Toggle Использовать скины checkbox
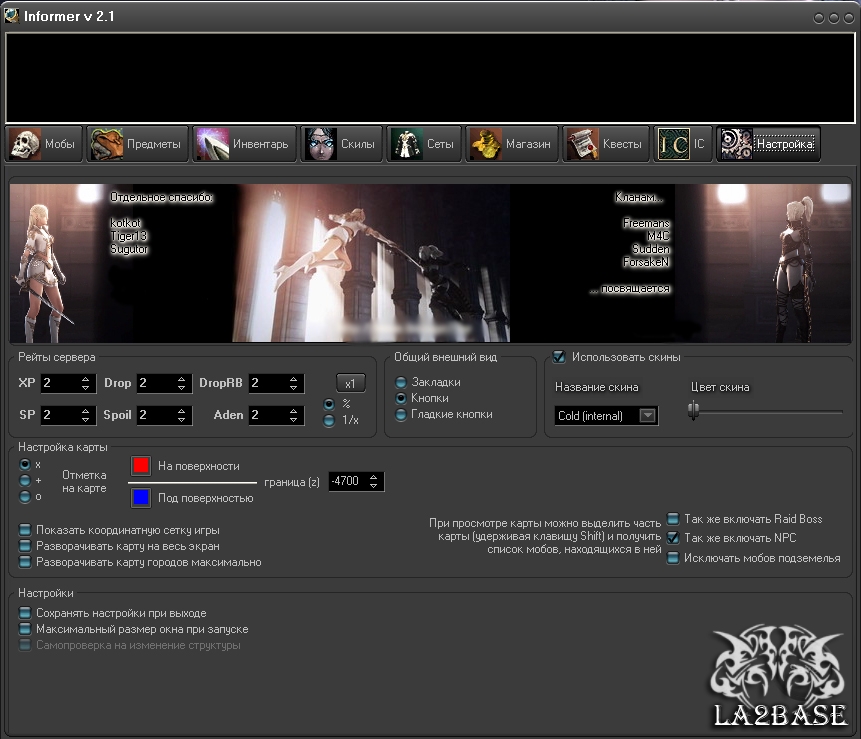861x739 pixels. click(559, 357)
